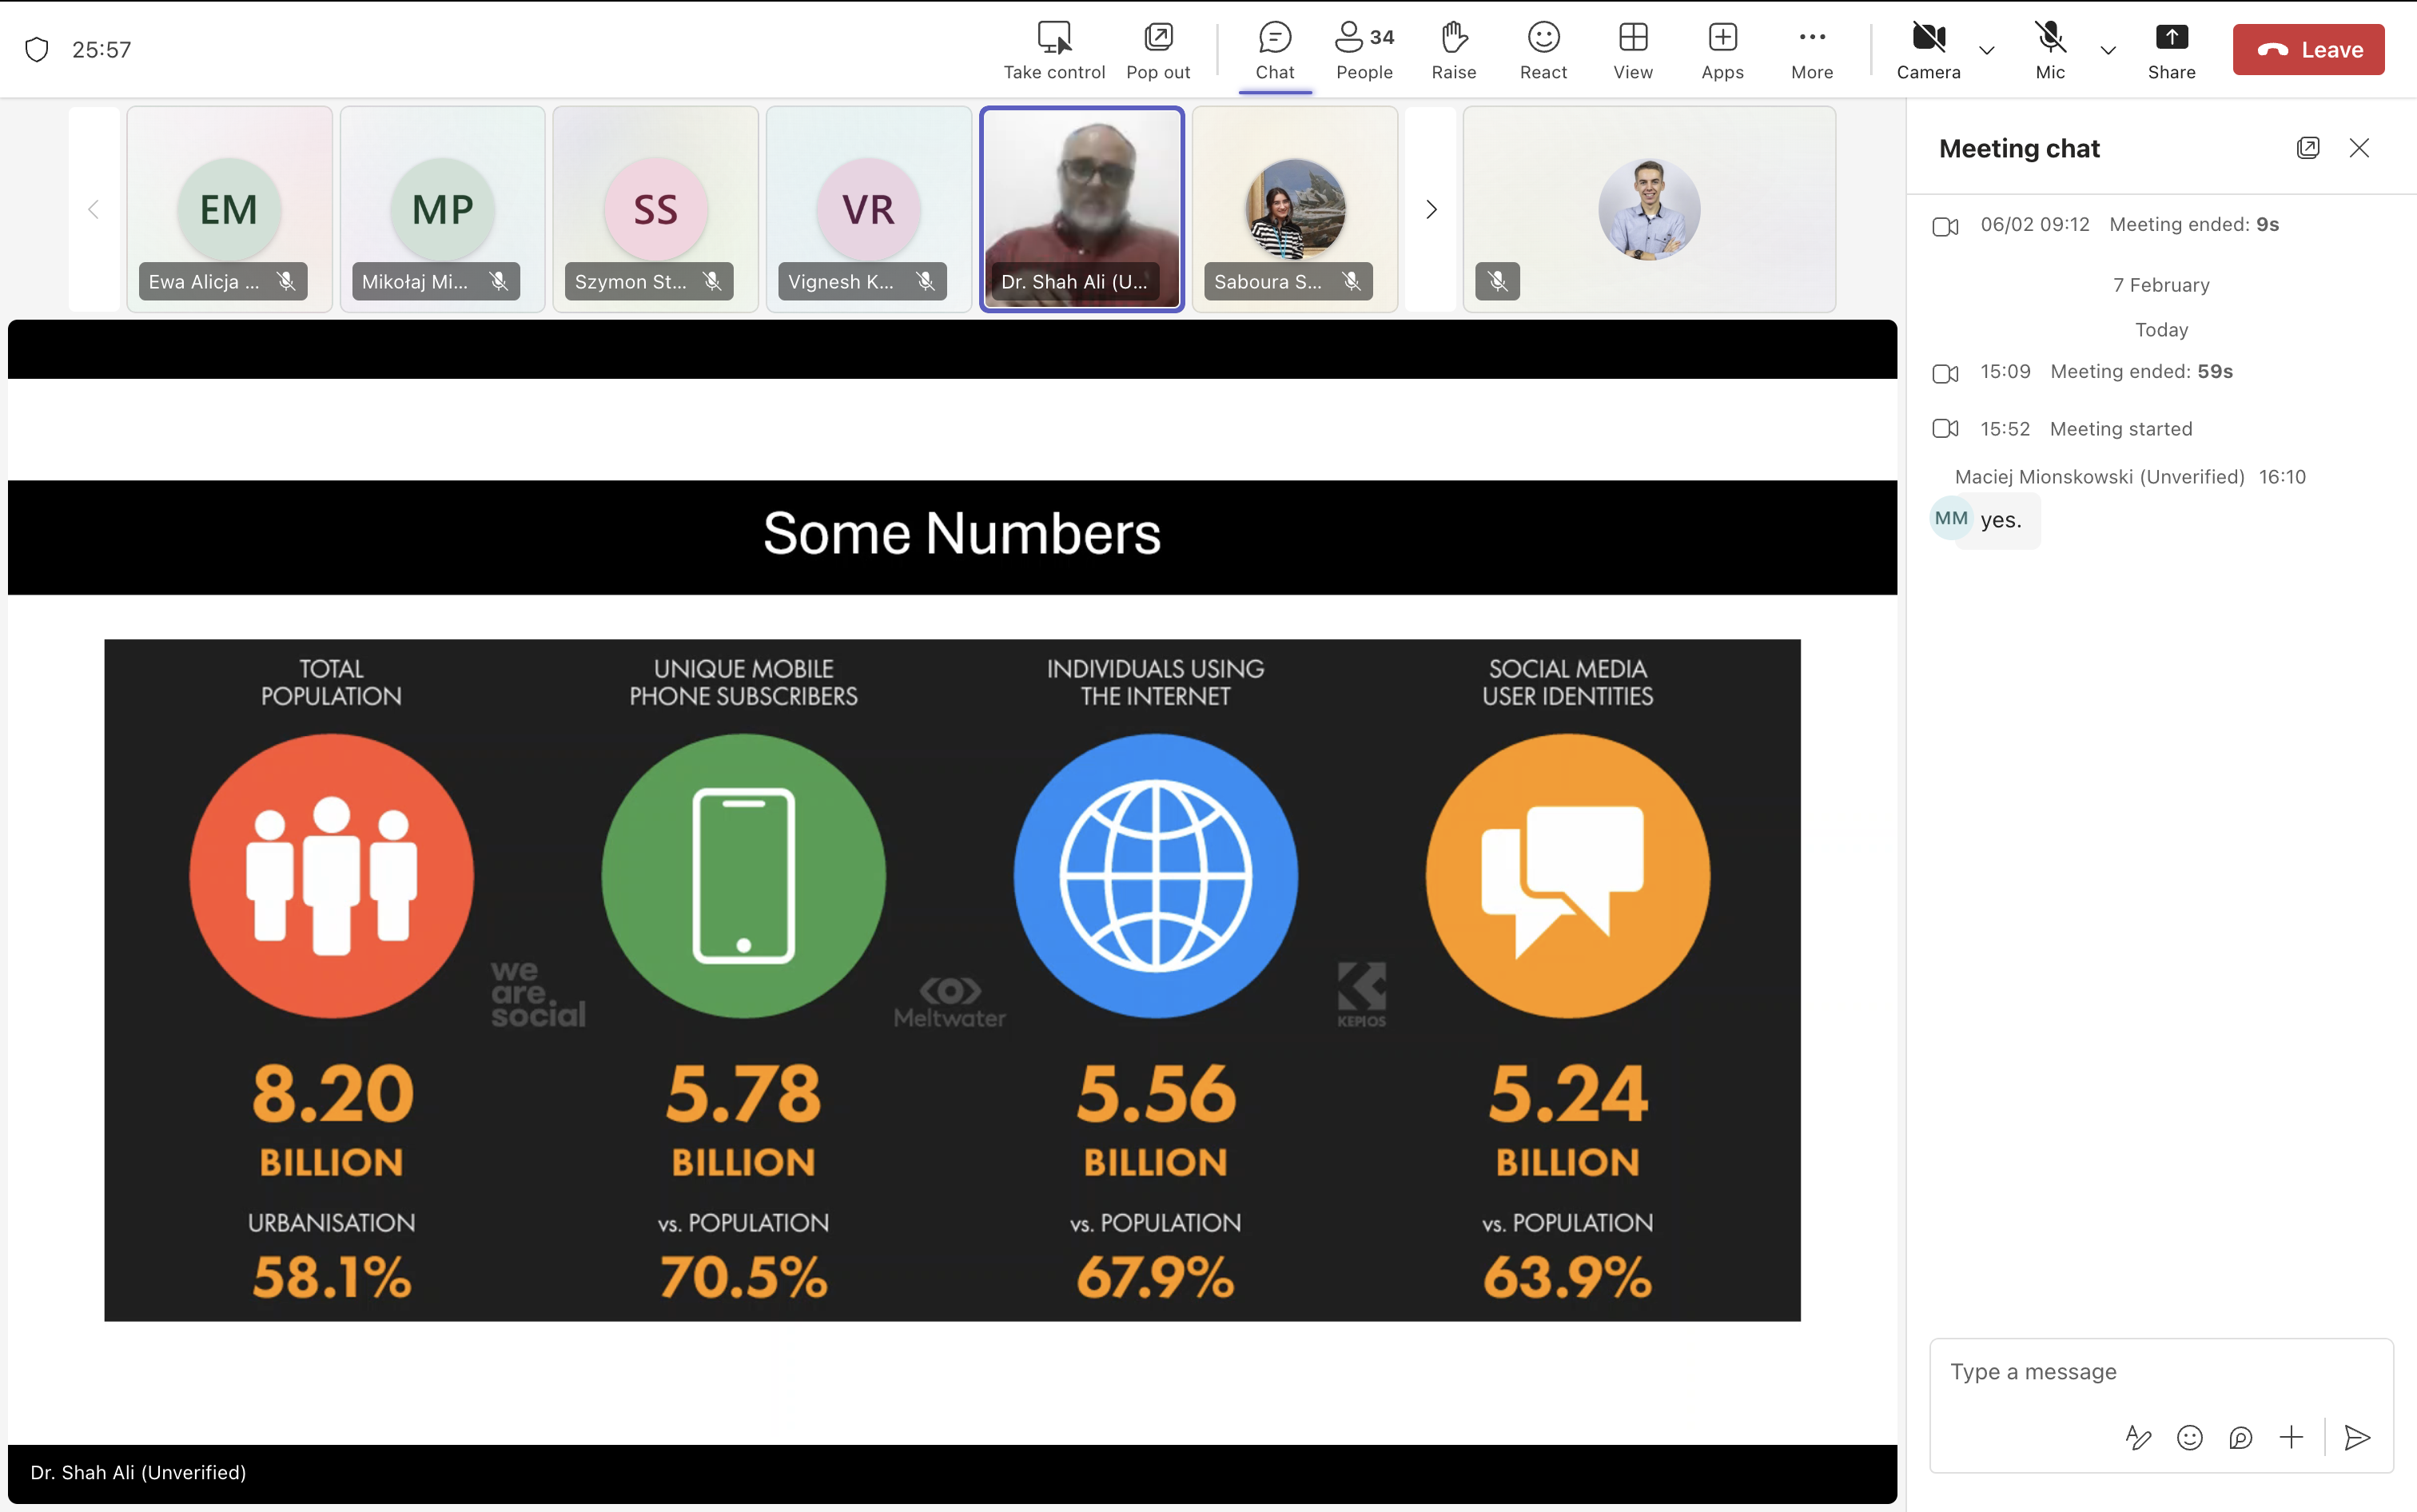Screen dimensions: 2417x1512
Task: Raise your hand in the meeting
Action: click(1453, 50)
